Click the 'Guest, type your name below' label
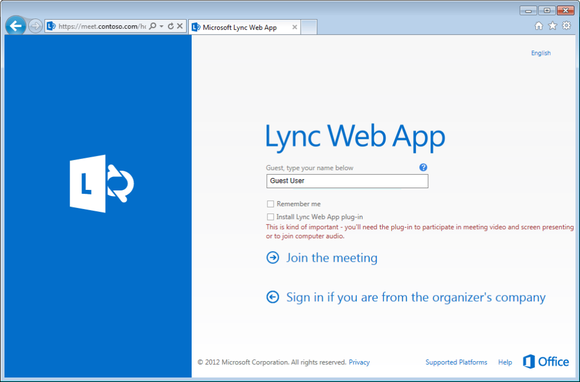This screenshot has height=382, width=580. (310, 168)
